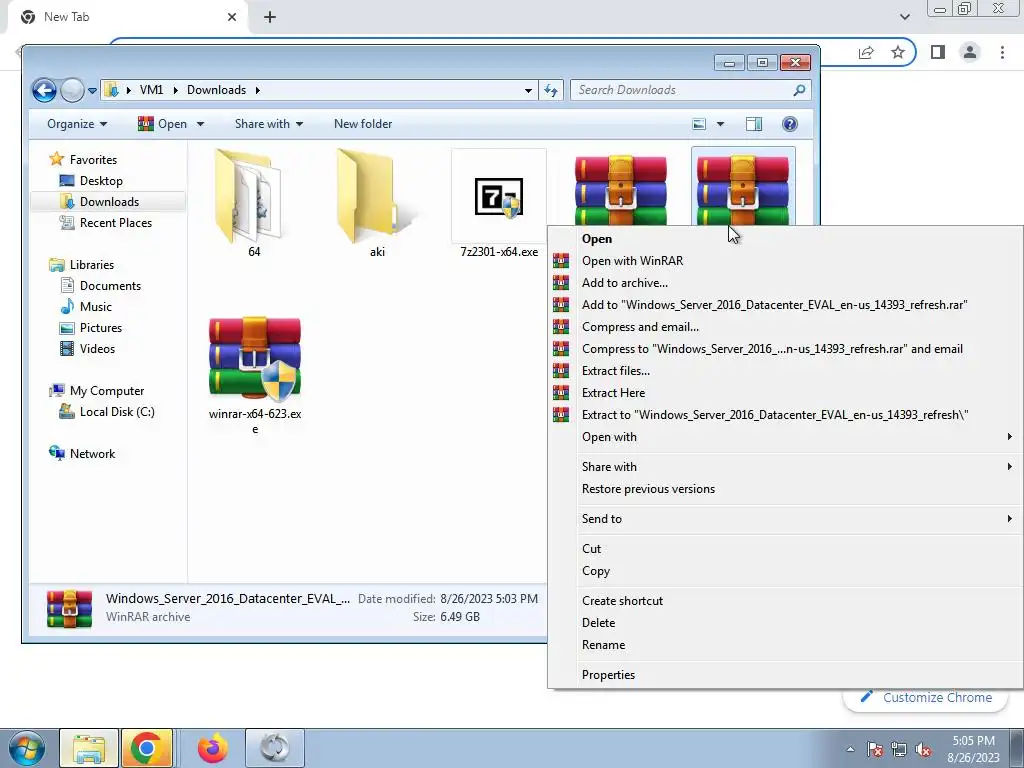
Task: Select My Computer in navigation pane
Action: pos(97,391)
